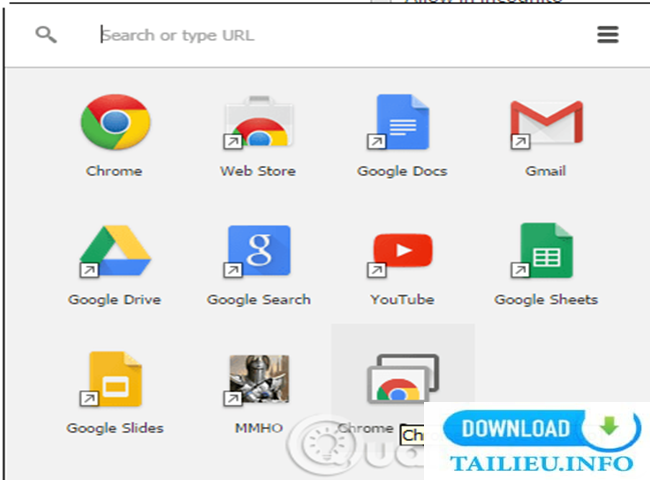Click the "Gmail" label text
650x480 pixels.
click(x=546, y=171)
